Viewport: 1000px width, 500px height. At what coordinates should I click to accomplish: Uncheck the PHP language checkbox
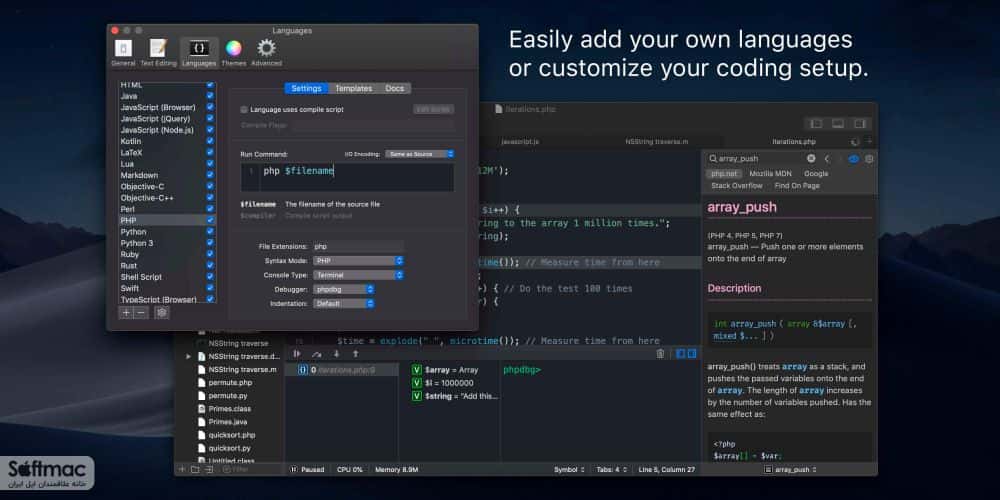(210, 220)
